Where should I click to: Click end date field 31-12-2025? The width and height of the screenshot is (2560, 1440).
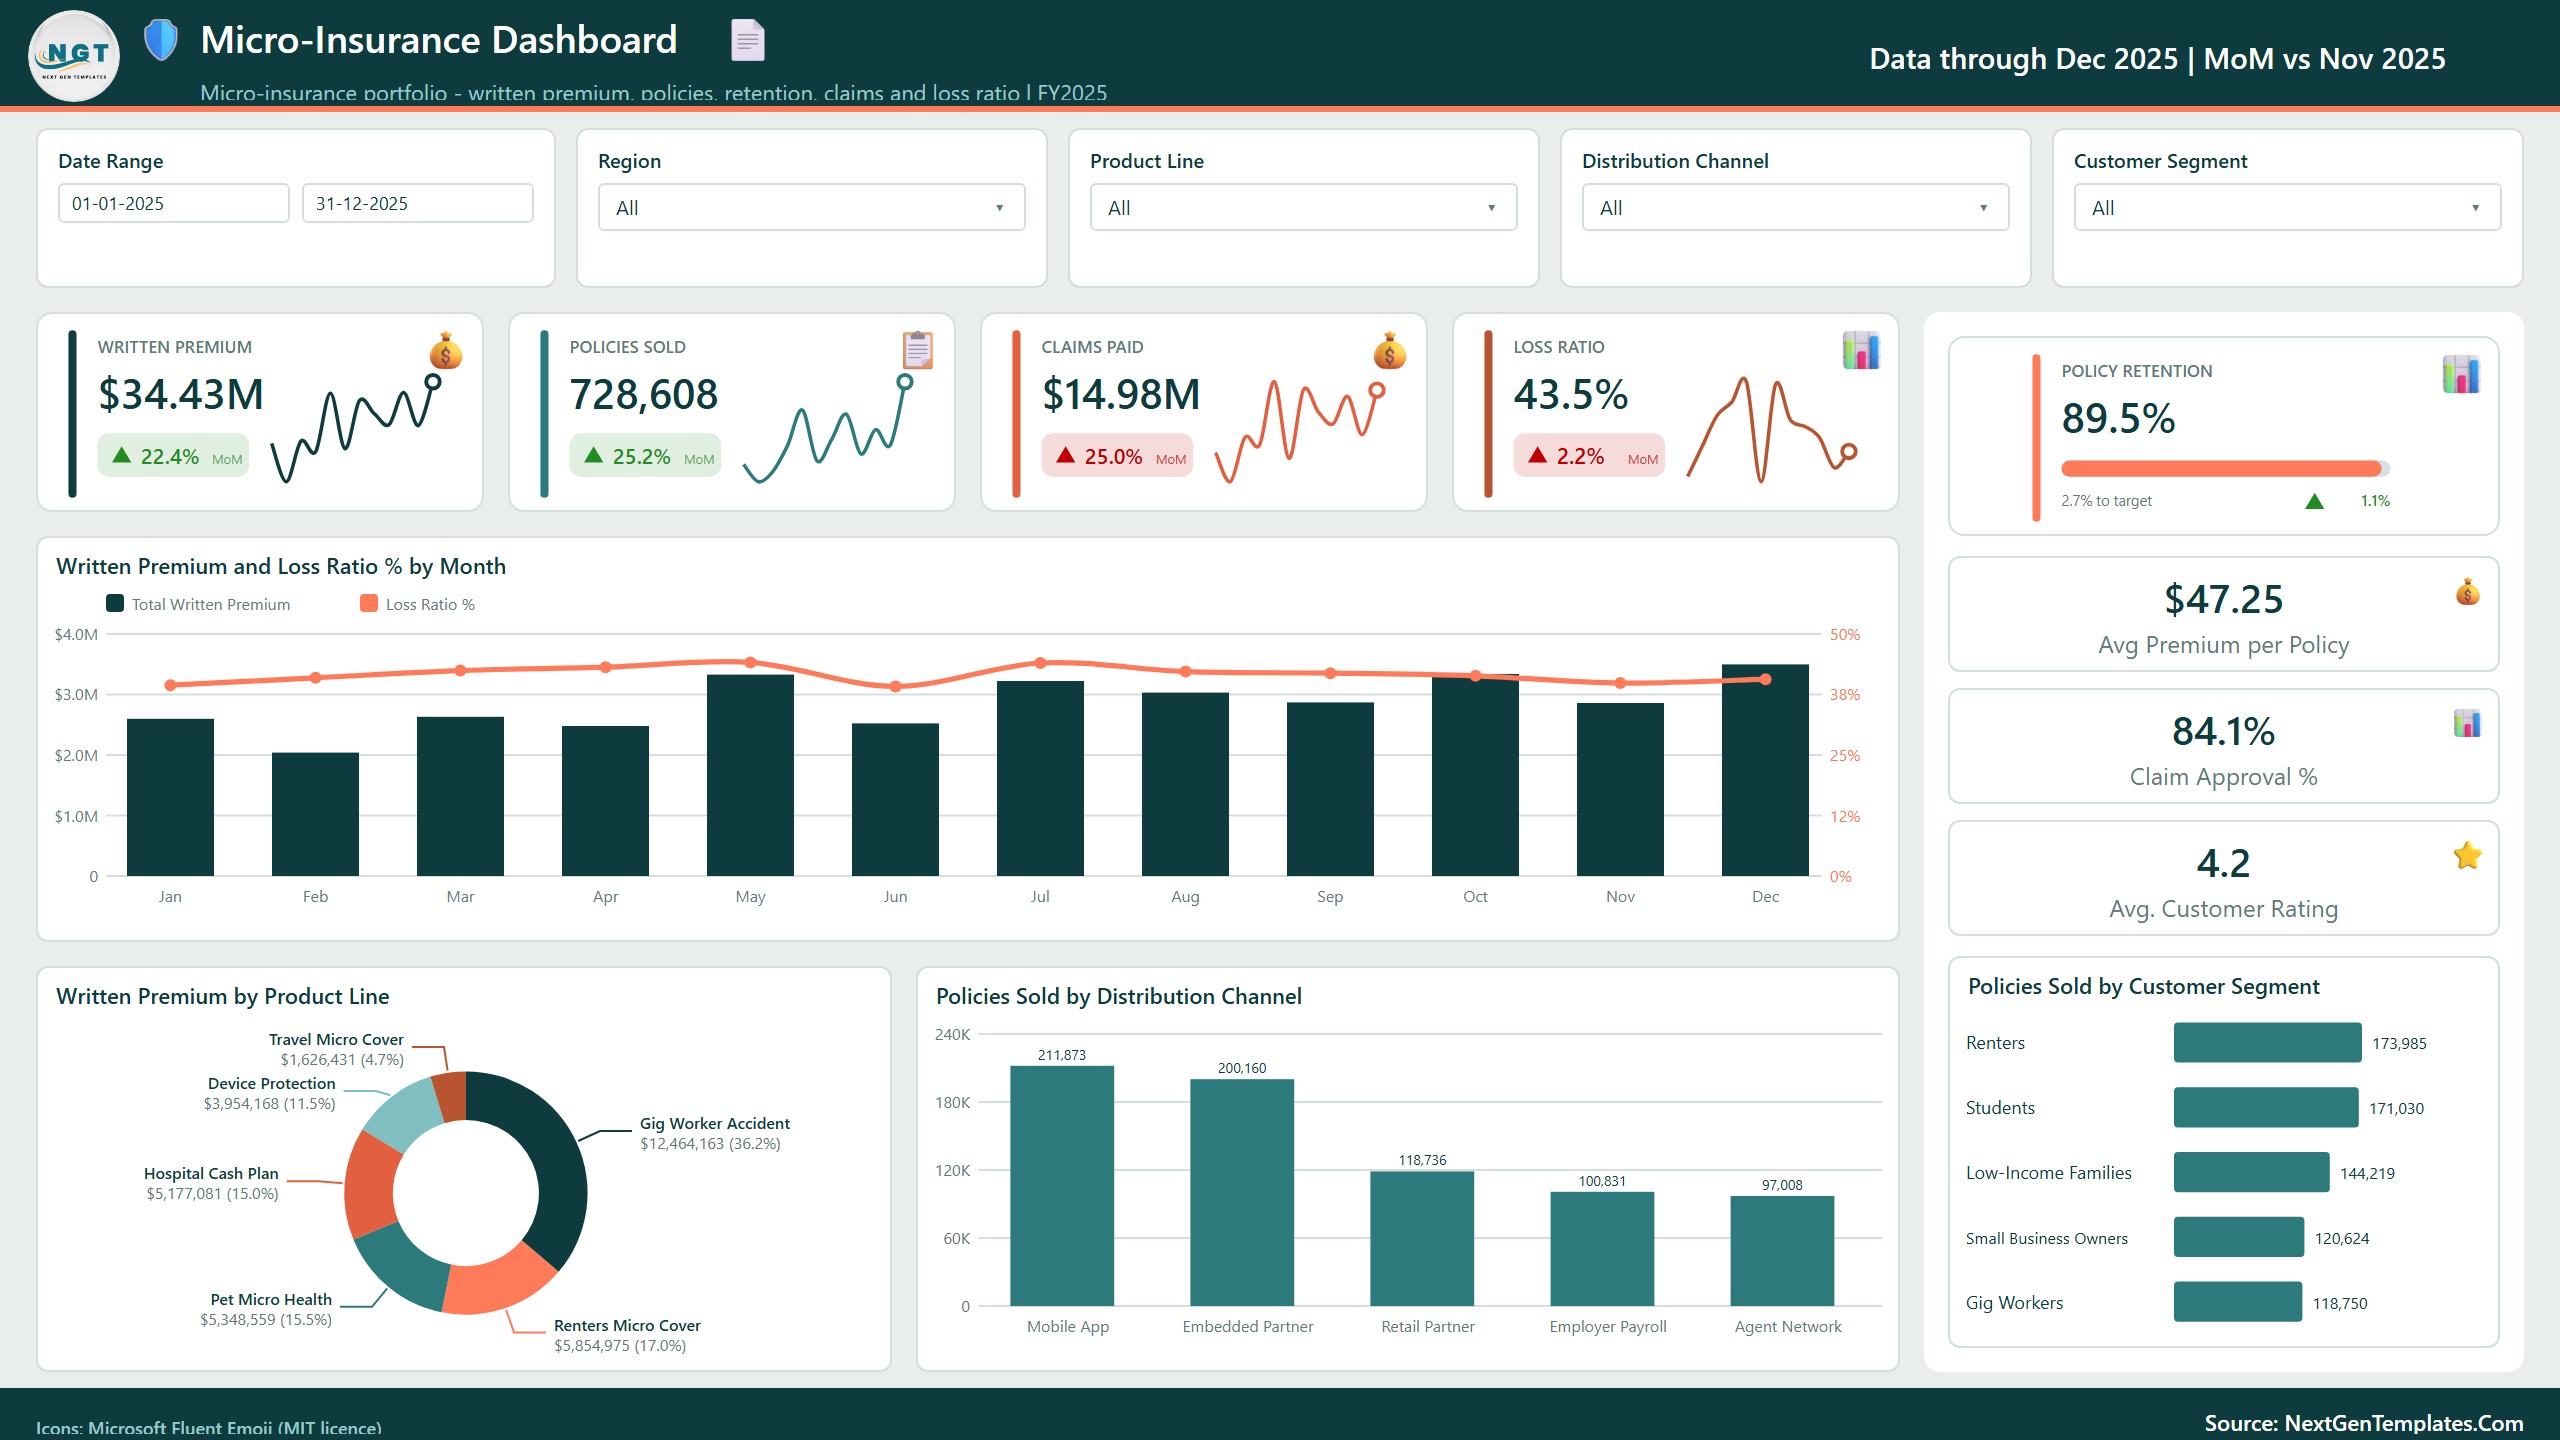point(418,203)
